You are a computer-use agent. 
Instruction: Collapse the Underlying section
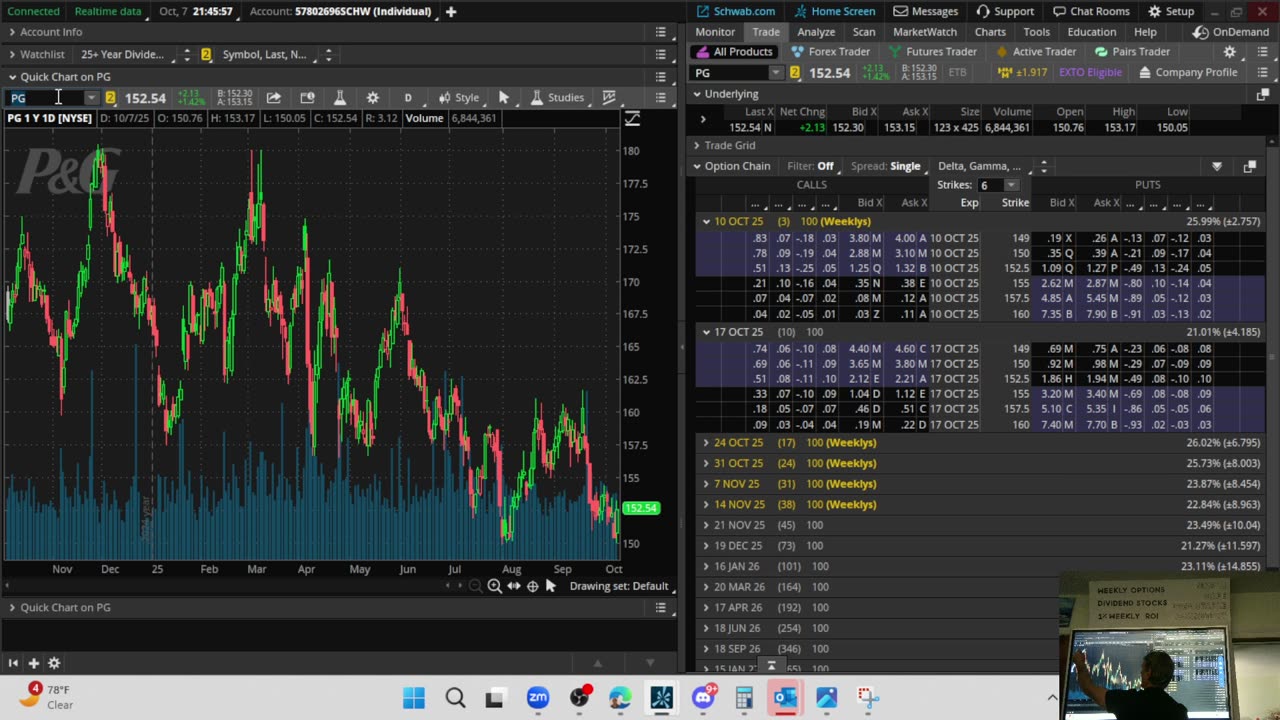coord(697,94)
